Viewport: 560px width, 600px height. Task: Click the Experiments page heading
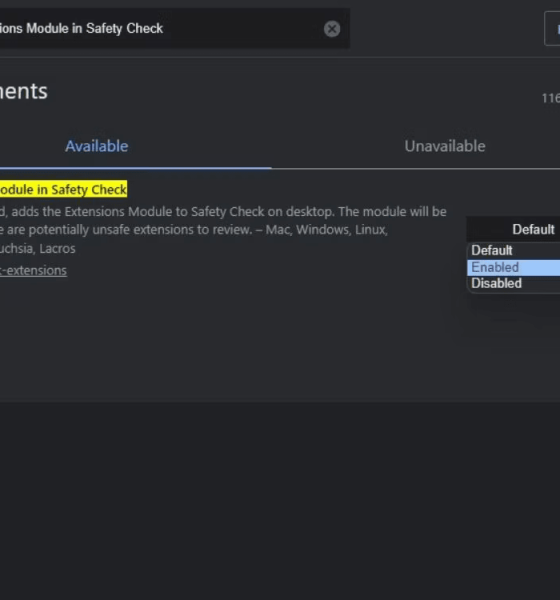click(24, 91)
